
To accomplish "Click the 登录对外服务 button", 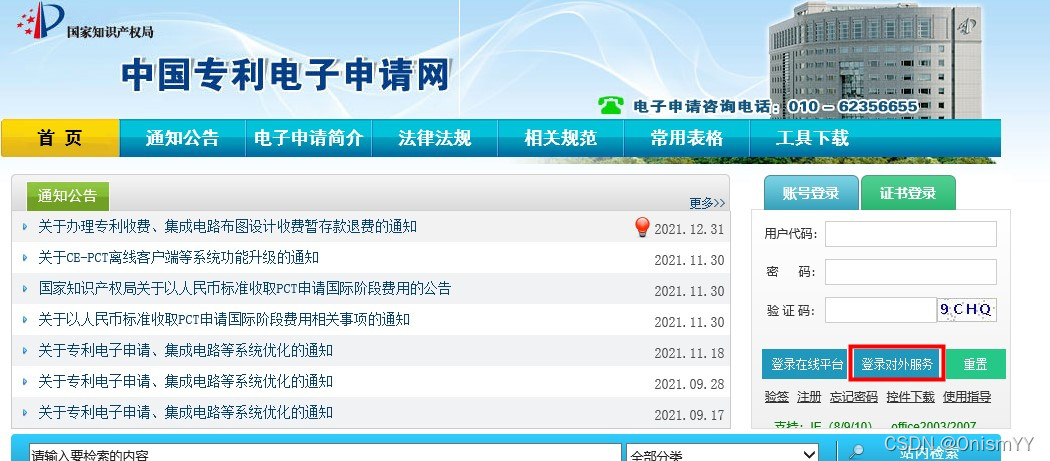I will 897,365.
